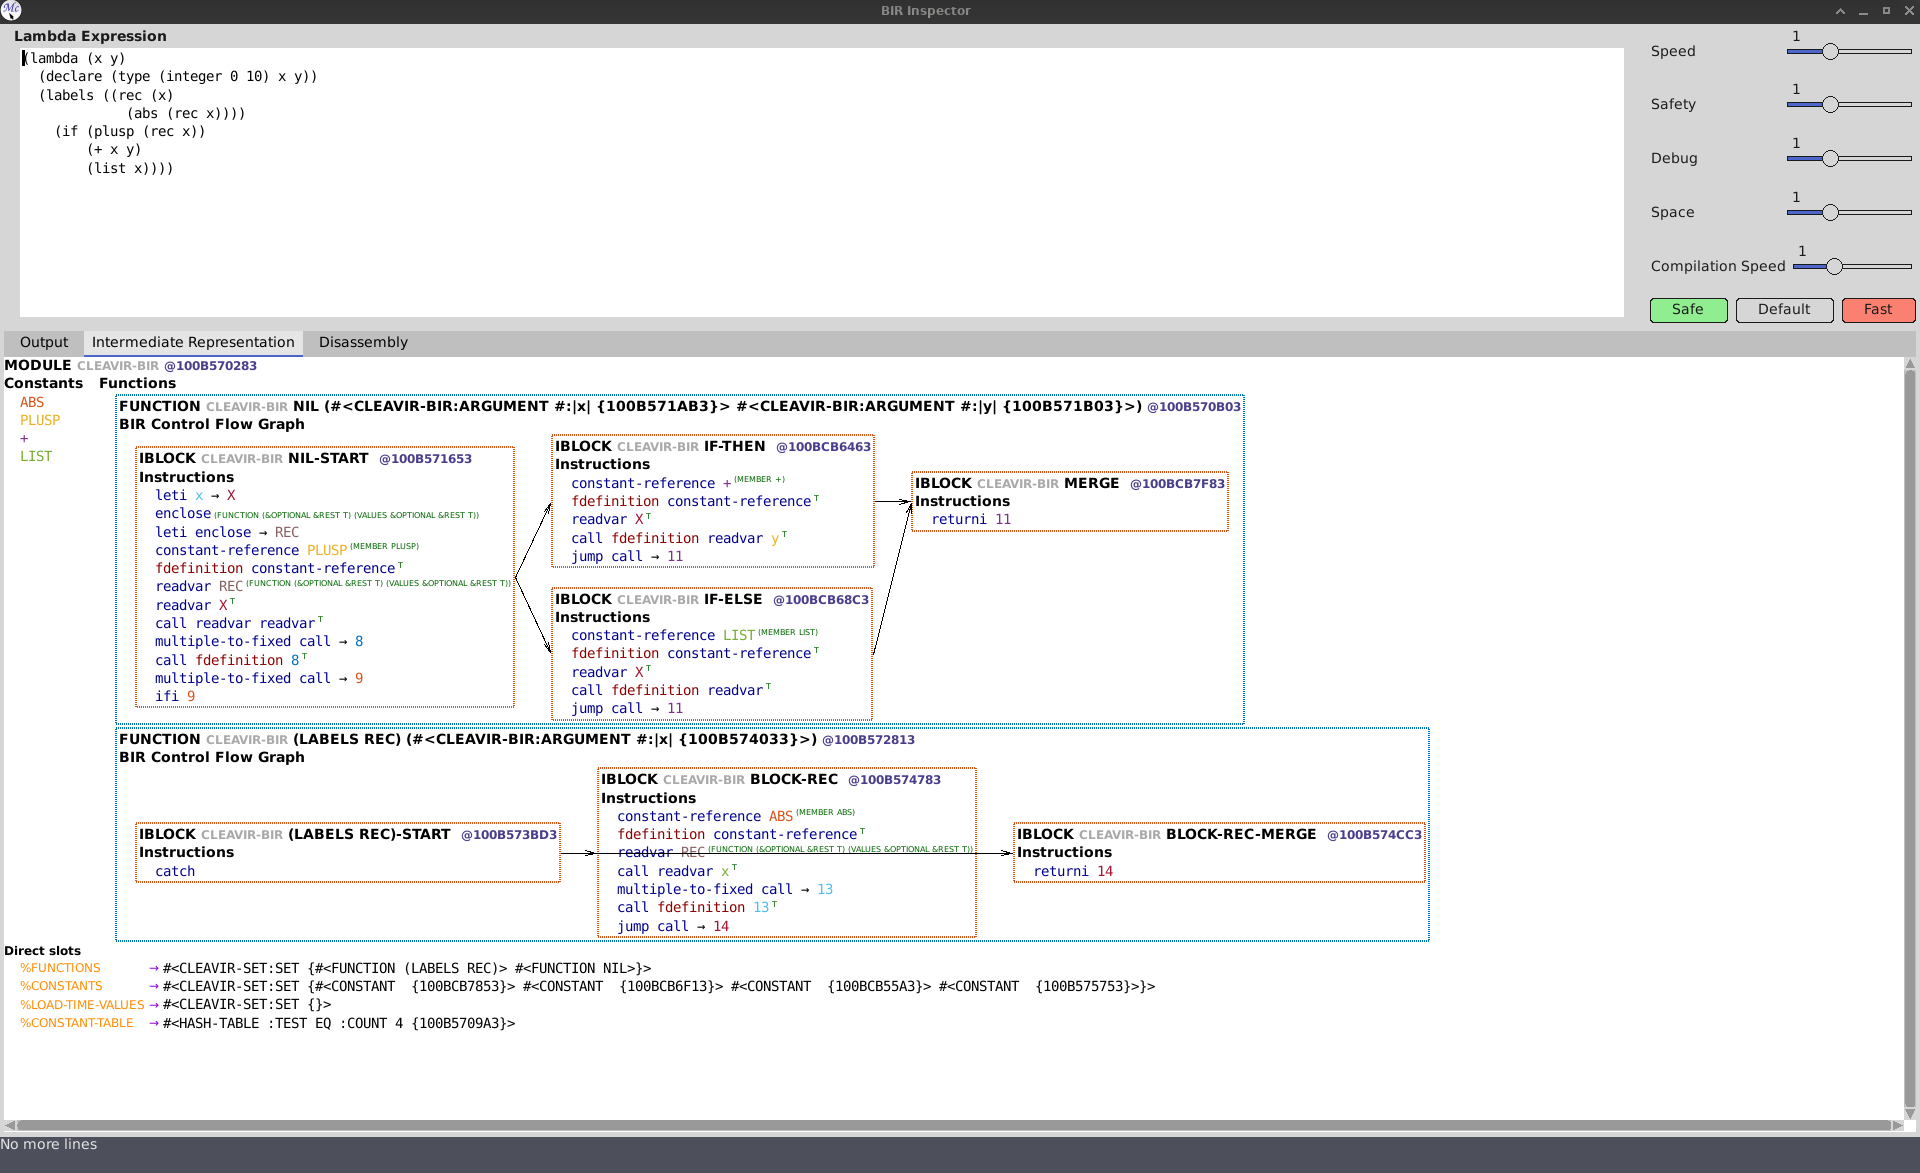Click the %CONSTANTS direct slot

click(x=61, y=987)
